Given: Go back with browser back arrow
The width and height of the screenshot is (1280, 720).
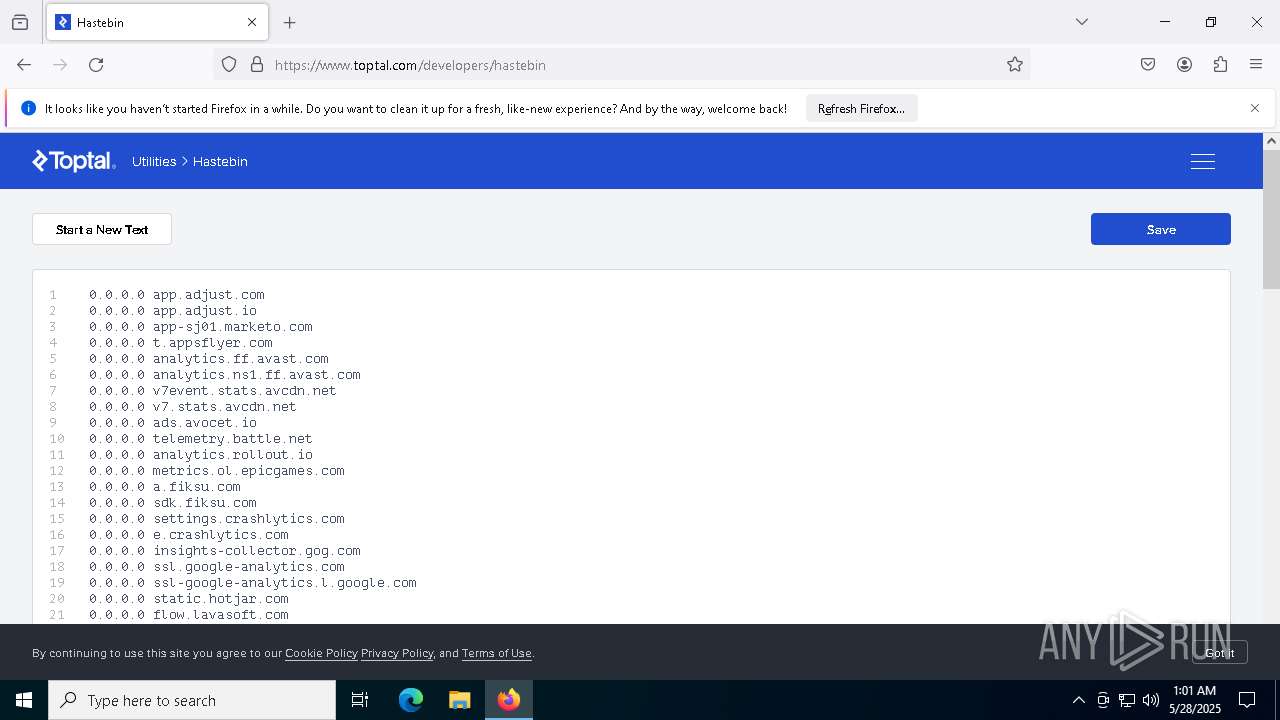Looking at the screenshot, I should pos(24,65).
